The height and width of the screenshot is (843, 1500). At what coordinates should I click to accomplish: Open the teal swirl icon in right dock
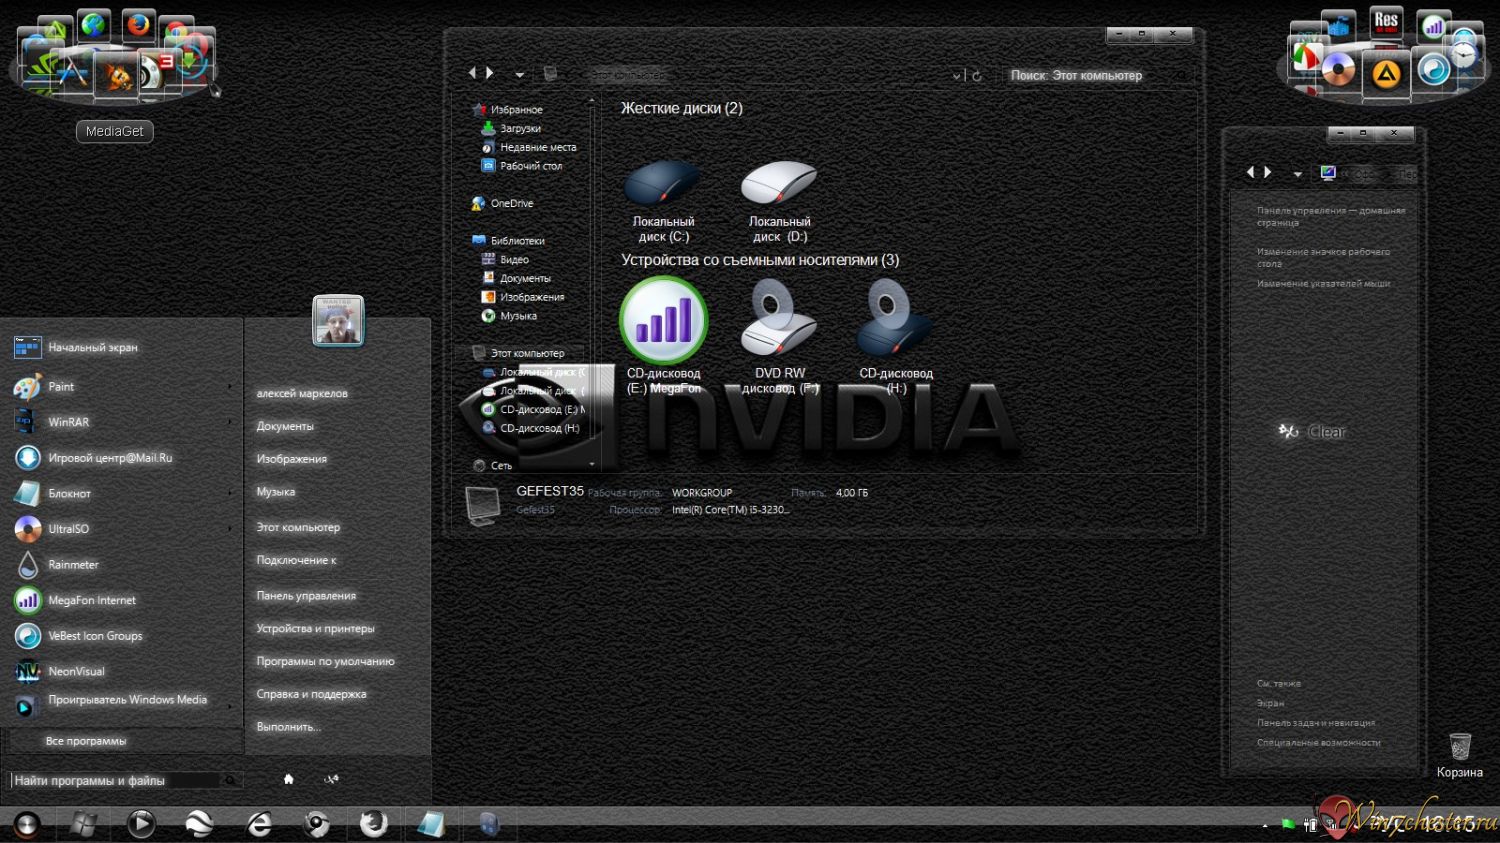1434,70
